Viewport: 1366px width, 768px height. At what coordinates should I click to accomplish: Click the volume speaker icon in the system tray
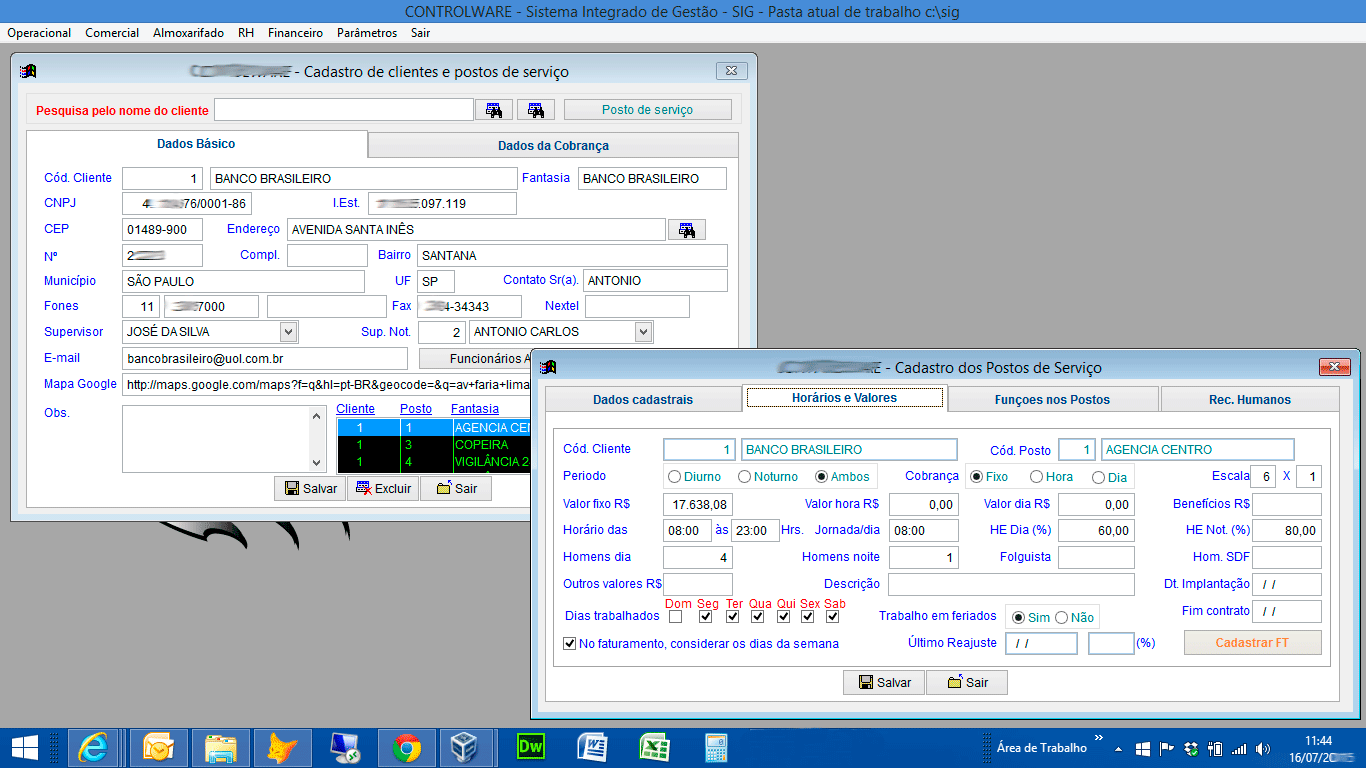pos(1263,748)
